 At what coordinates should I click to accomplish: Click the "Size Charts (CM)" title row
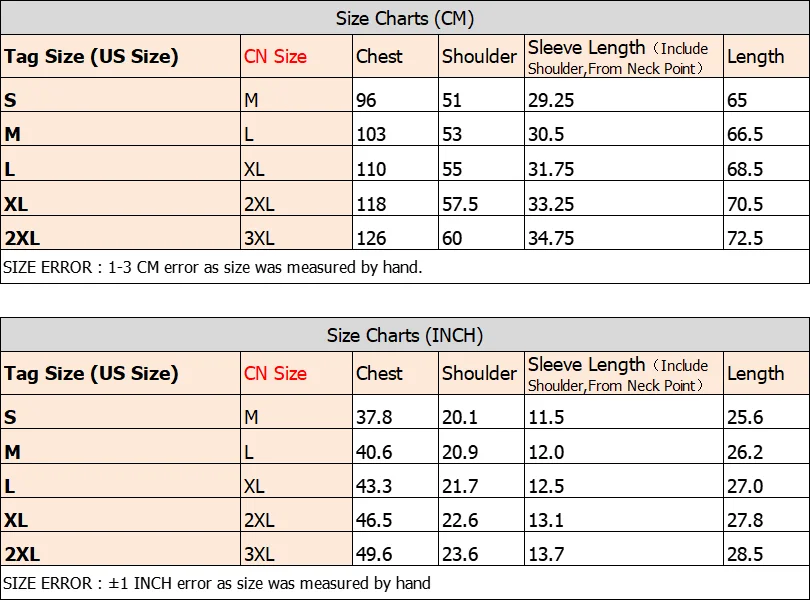tap(404, 19)
